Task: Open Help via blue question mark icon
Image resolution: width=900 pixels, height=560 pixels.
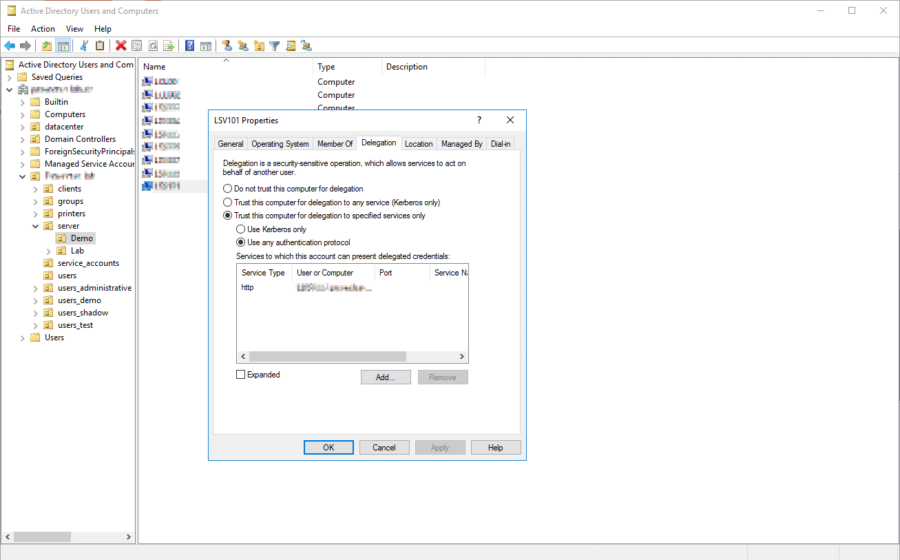Action: tap(189, 46)
